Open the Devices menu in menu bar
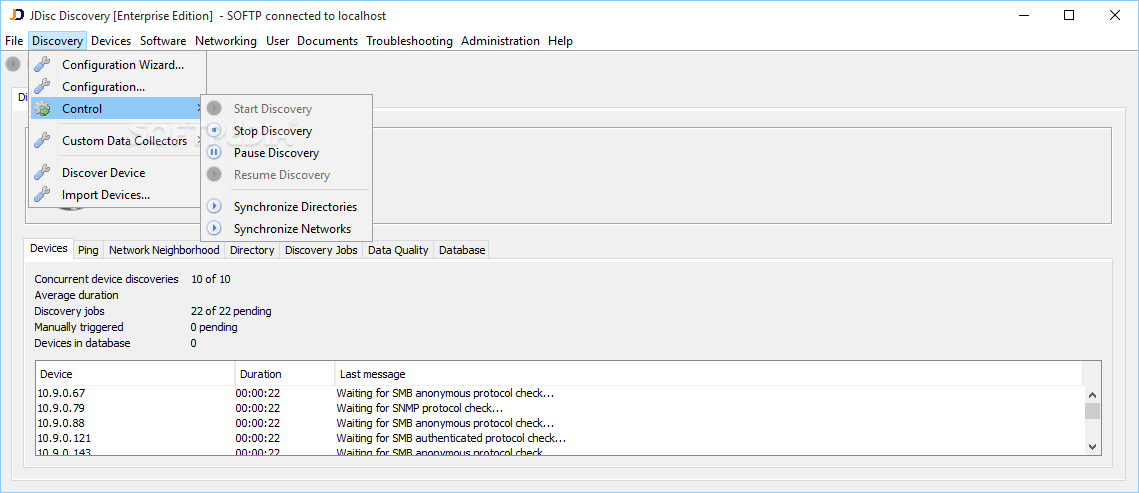The height and width of the screenshot is (493, 1139). click(x=111, y=41)
